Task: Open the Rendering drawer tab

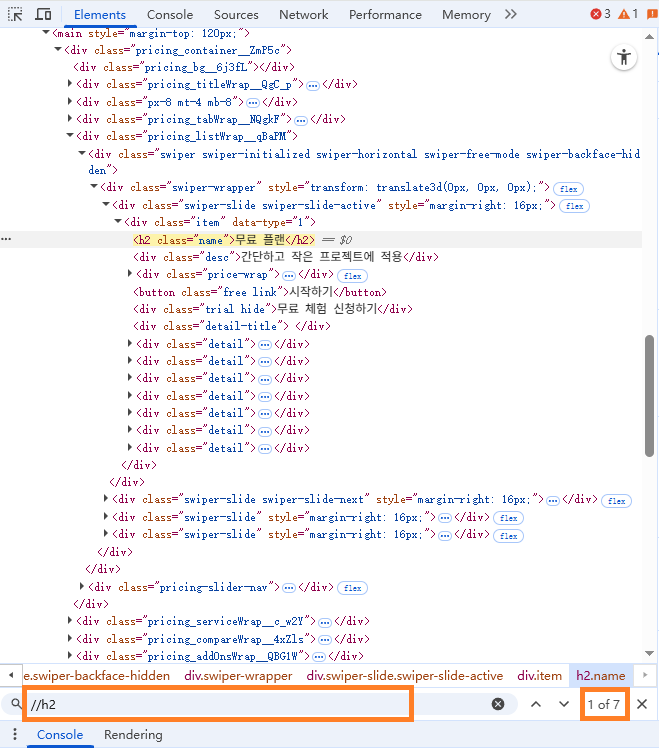Action: (x=133, y=735)
